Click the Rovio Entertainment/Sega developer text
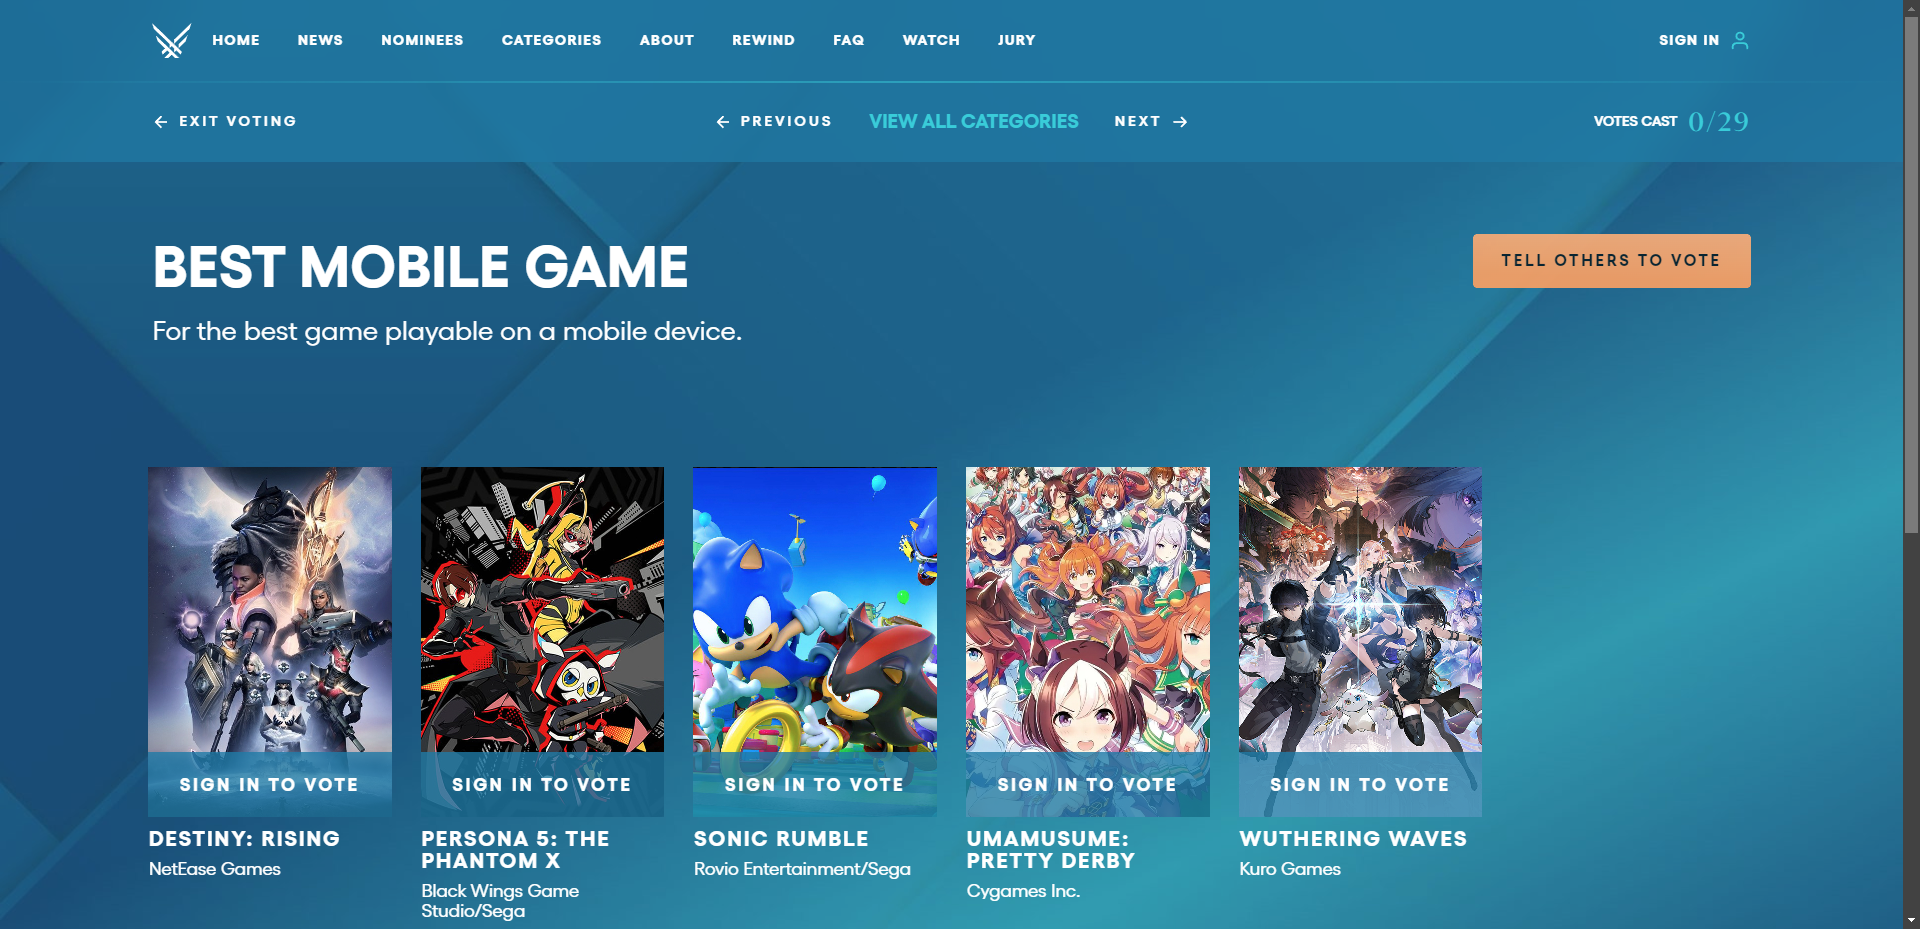 [x=802, y=869]
